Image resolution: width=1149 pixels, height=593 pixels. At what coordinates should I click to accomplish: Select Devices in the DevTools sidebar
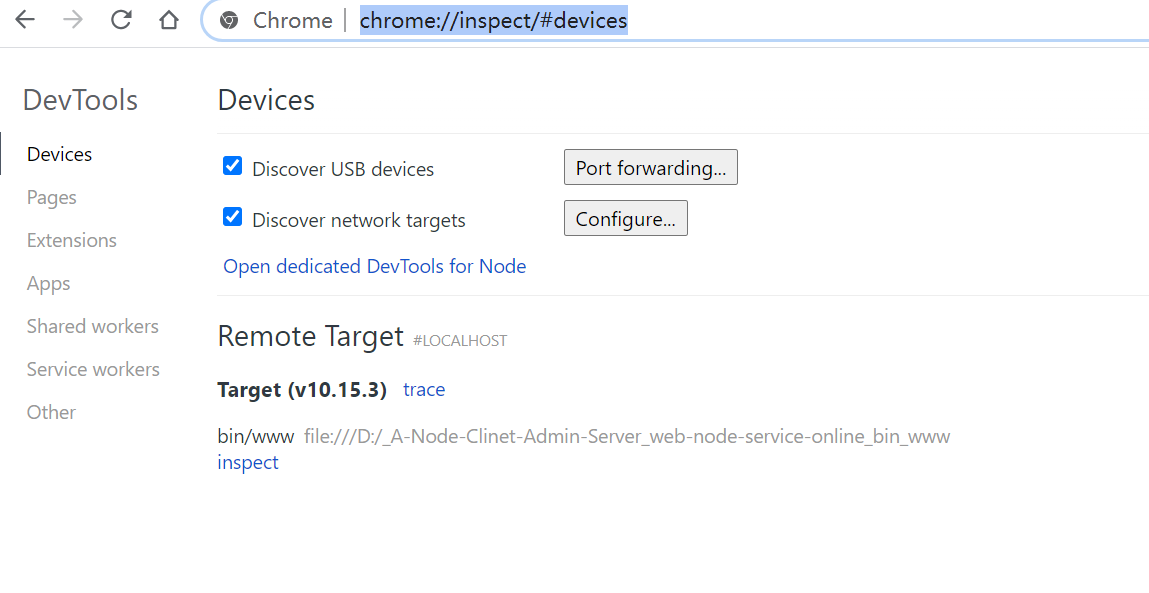point(59,154)
